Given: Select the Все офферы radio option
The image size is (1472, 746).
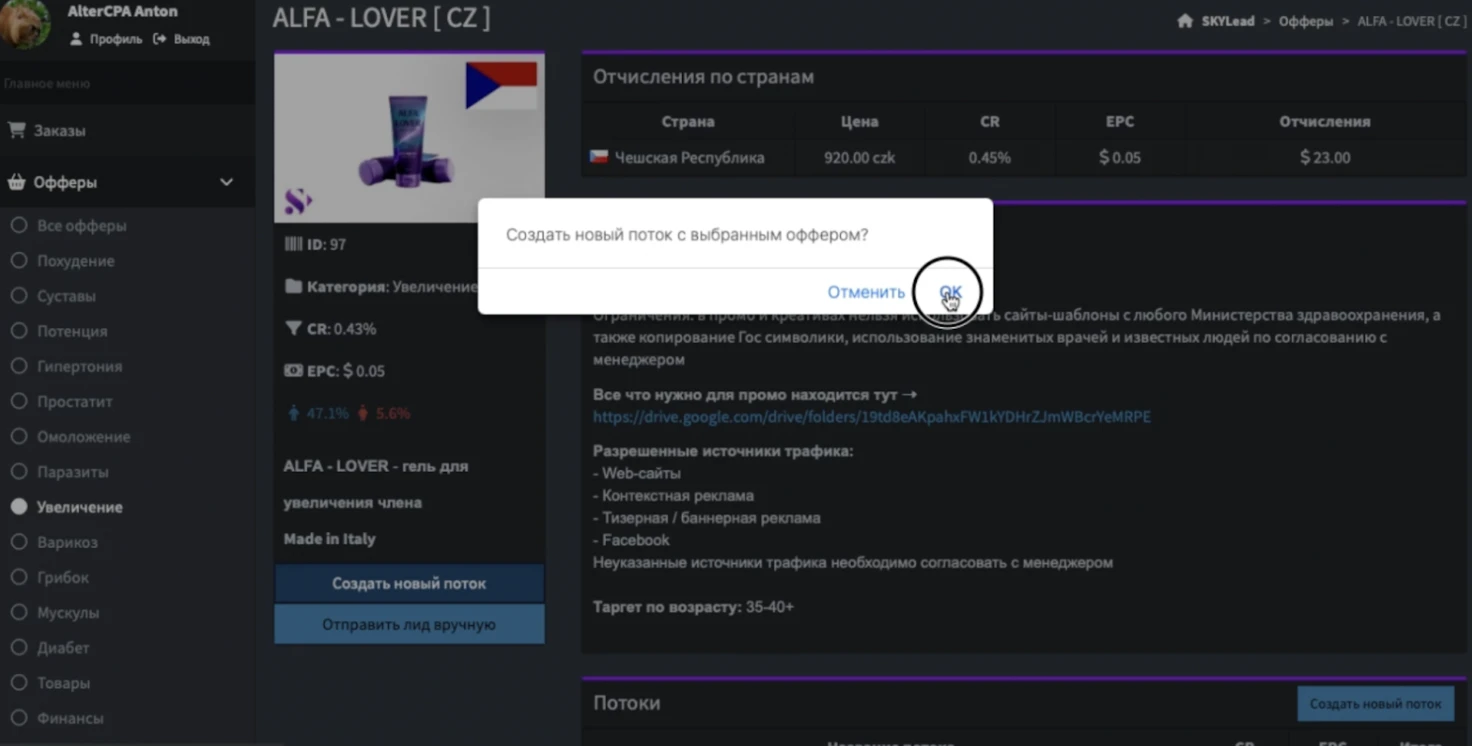Looking at the screenshot, I should coord(19,226).
